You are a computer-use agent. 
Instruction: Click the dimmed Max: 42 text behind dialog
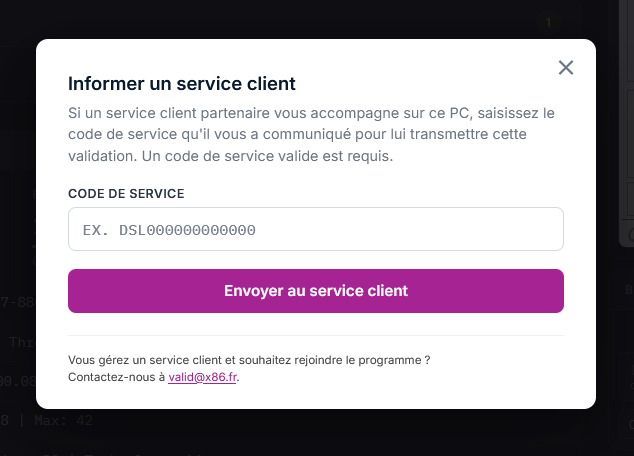[x=63, y=420]
